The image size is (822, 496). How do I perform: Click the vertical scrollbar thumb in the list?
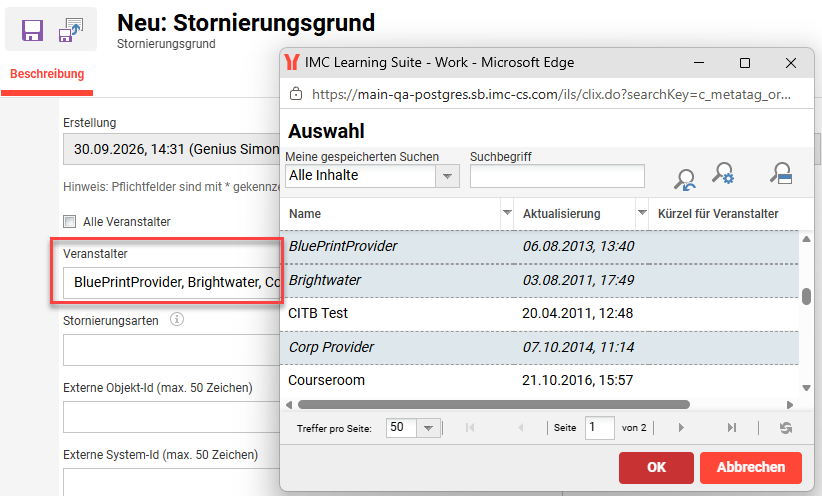coord(806,296)
